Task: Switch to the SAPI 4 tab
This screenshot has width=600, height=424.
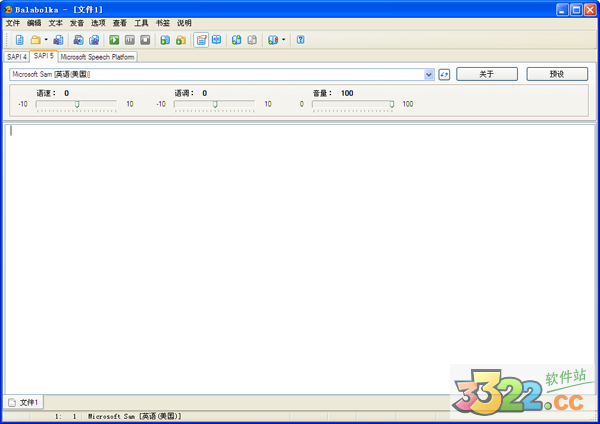Action: (x=17, y=57)
